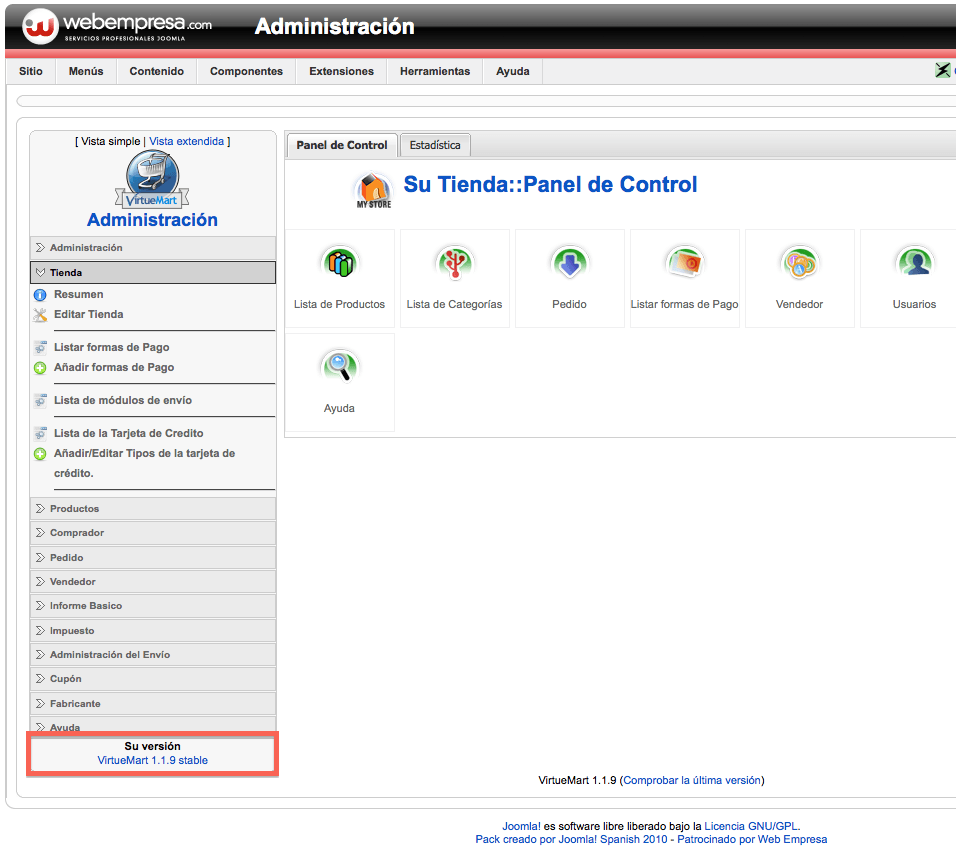The height and width of the screenshot is (857, 956).
Task: Open Añadir formas de Pago link
Action: click(114, 368)
